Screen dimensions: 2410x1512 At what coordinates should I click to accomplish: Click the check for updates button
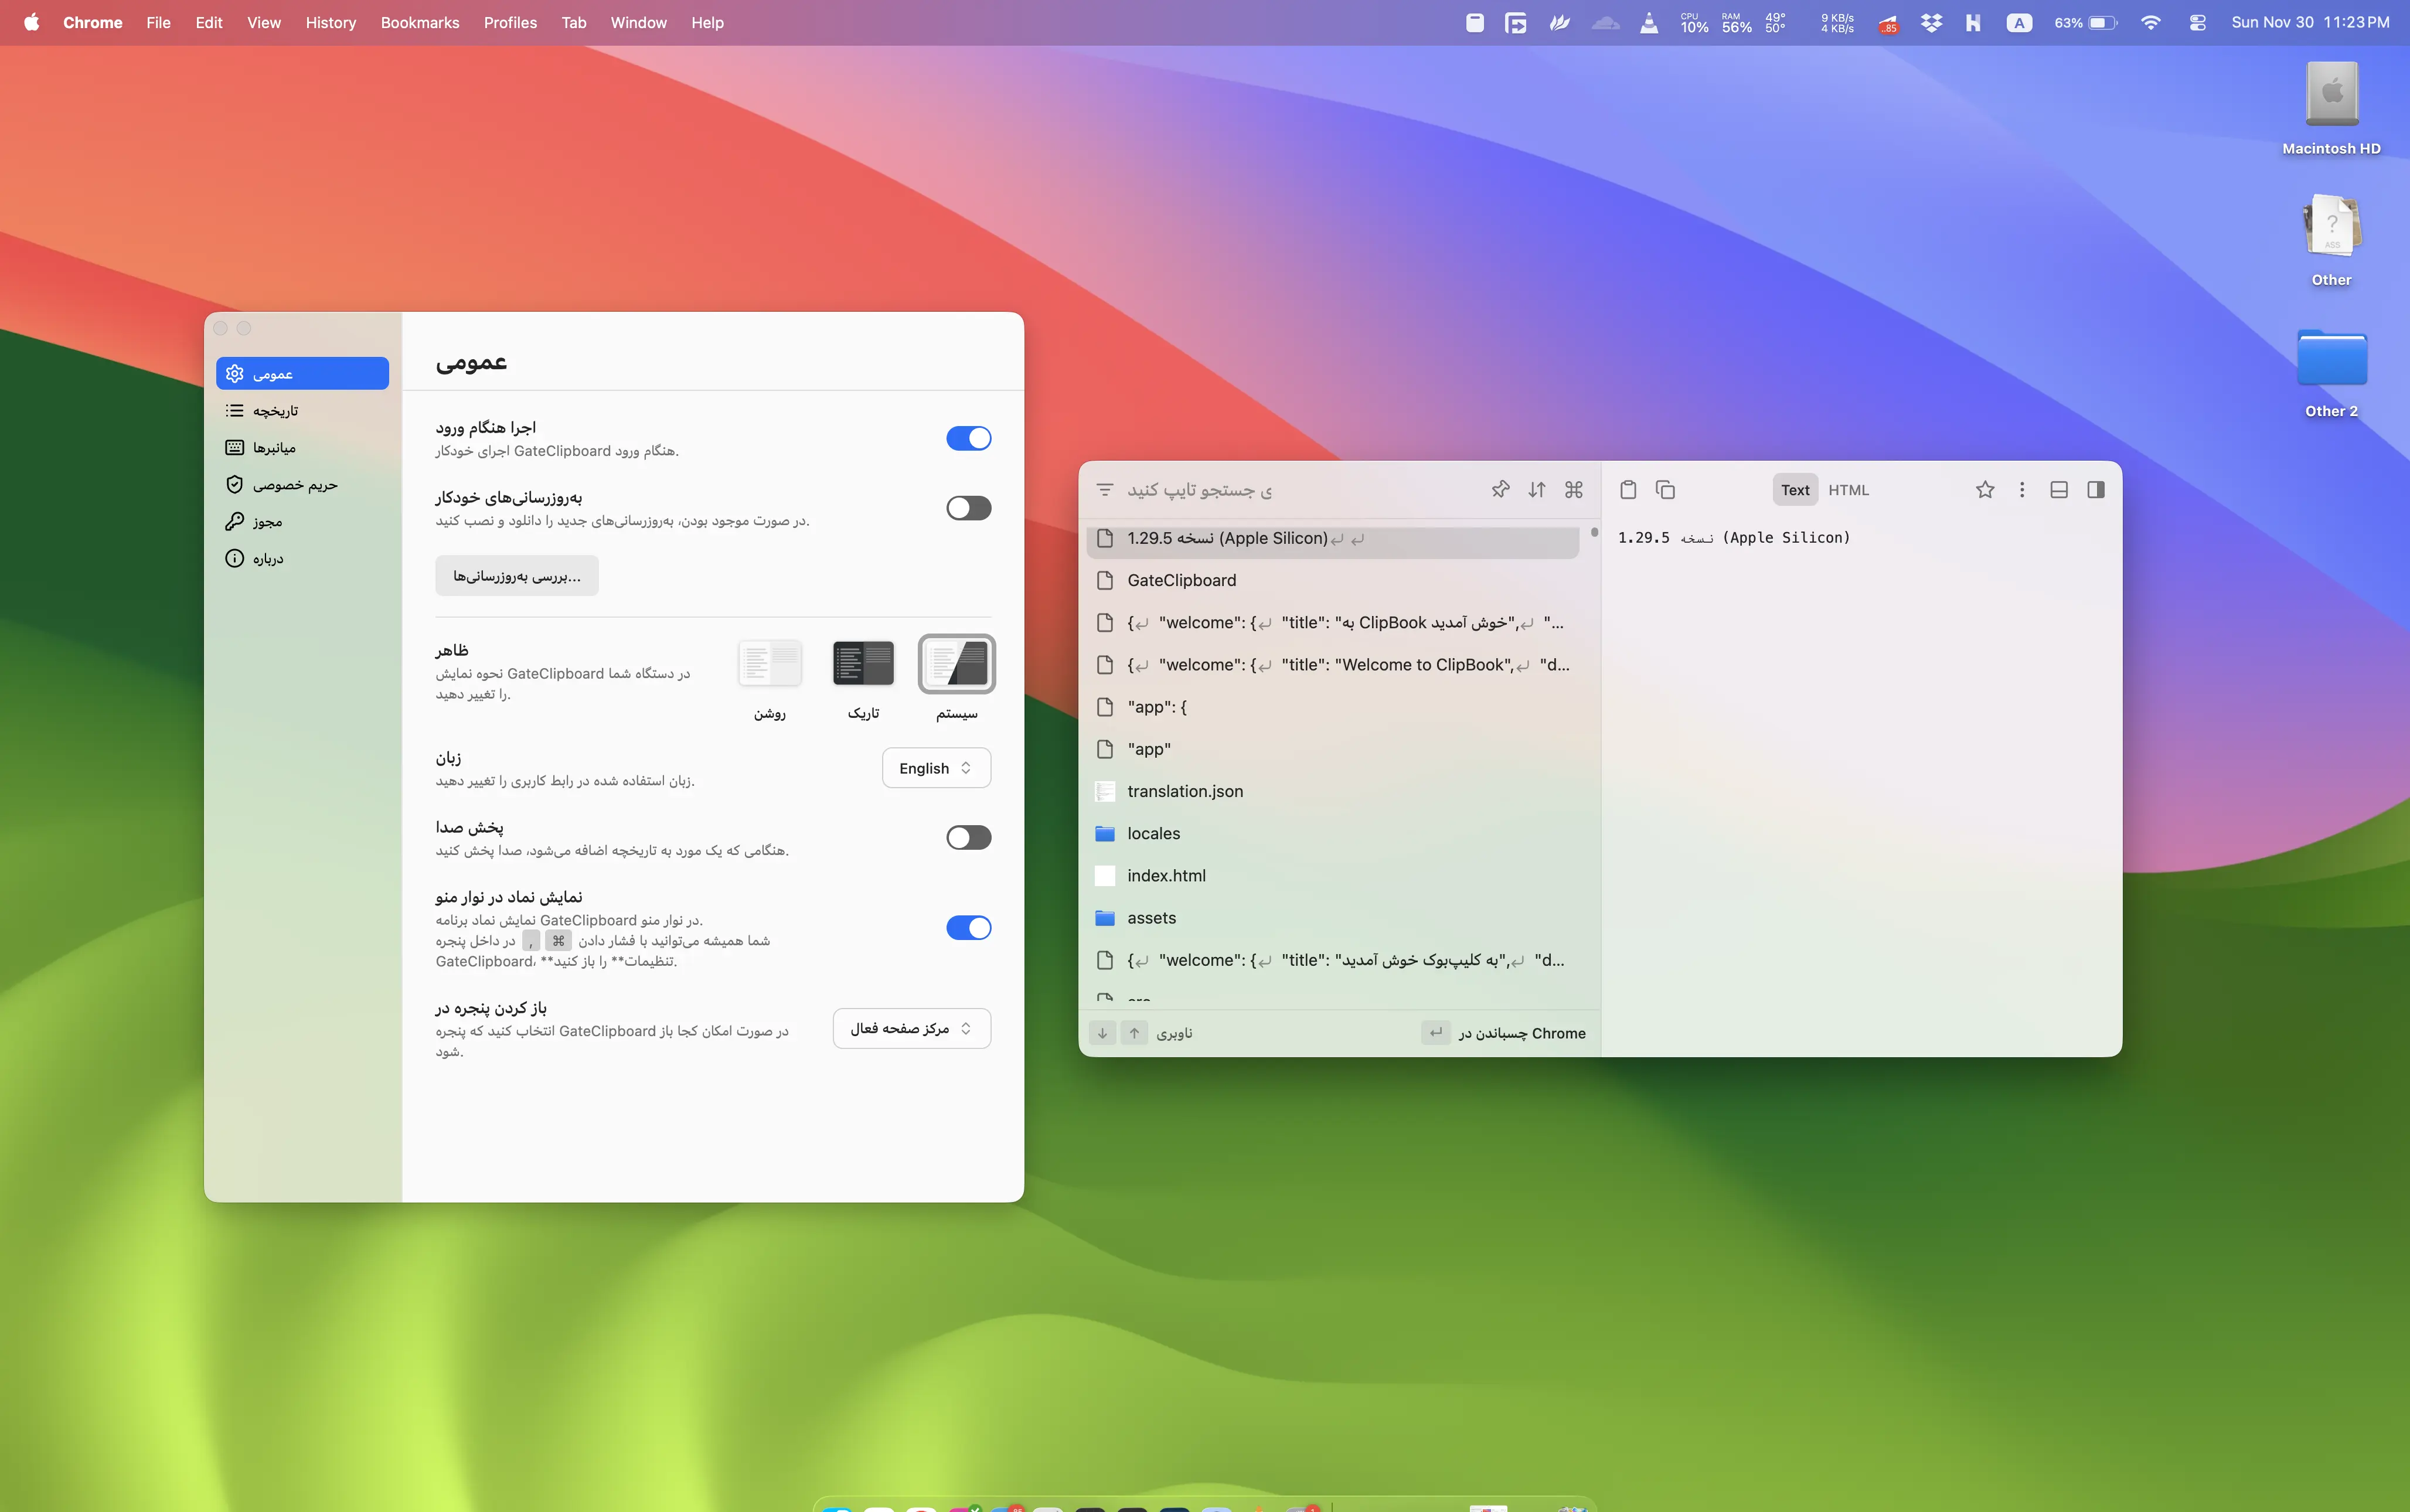(x=516, y=576)
